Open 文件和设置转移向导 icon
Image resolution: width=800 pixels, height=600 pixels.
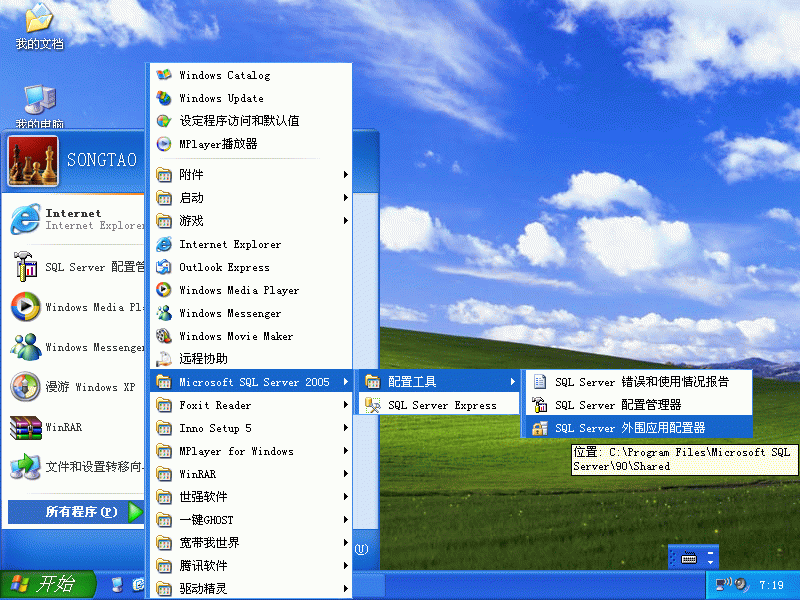point(25,466)
